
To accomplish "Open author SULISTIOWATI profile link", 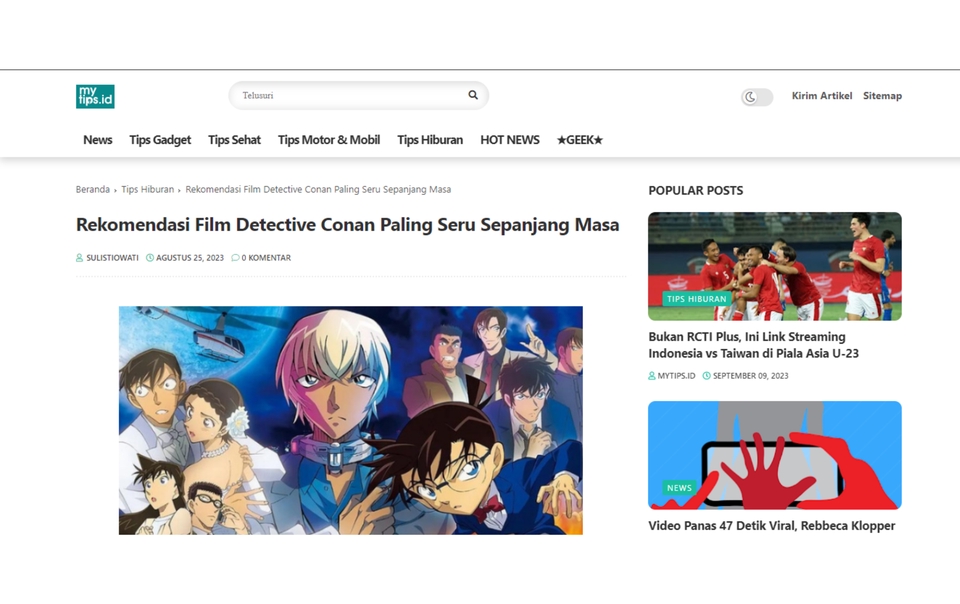I will coord(112,258).
